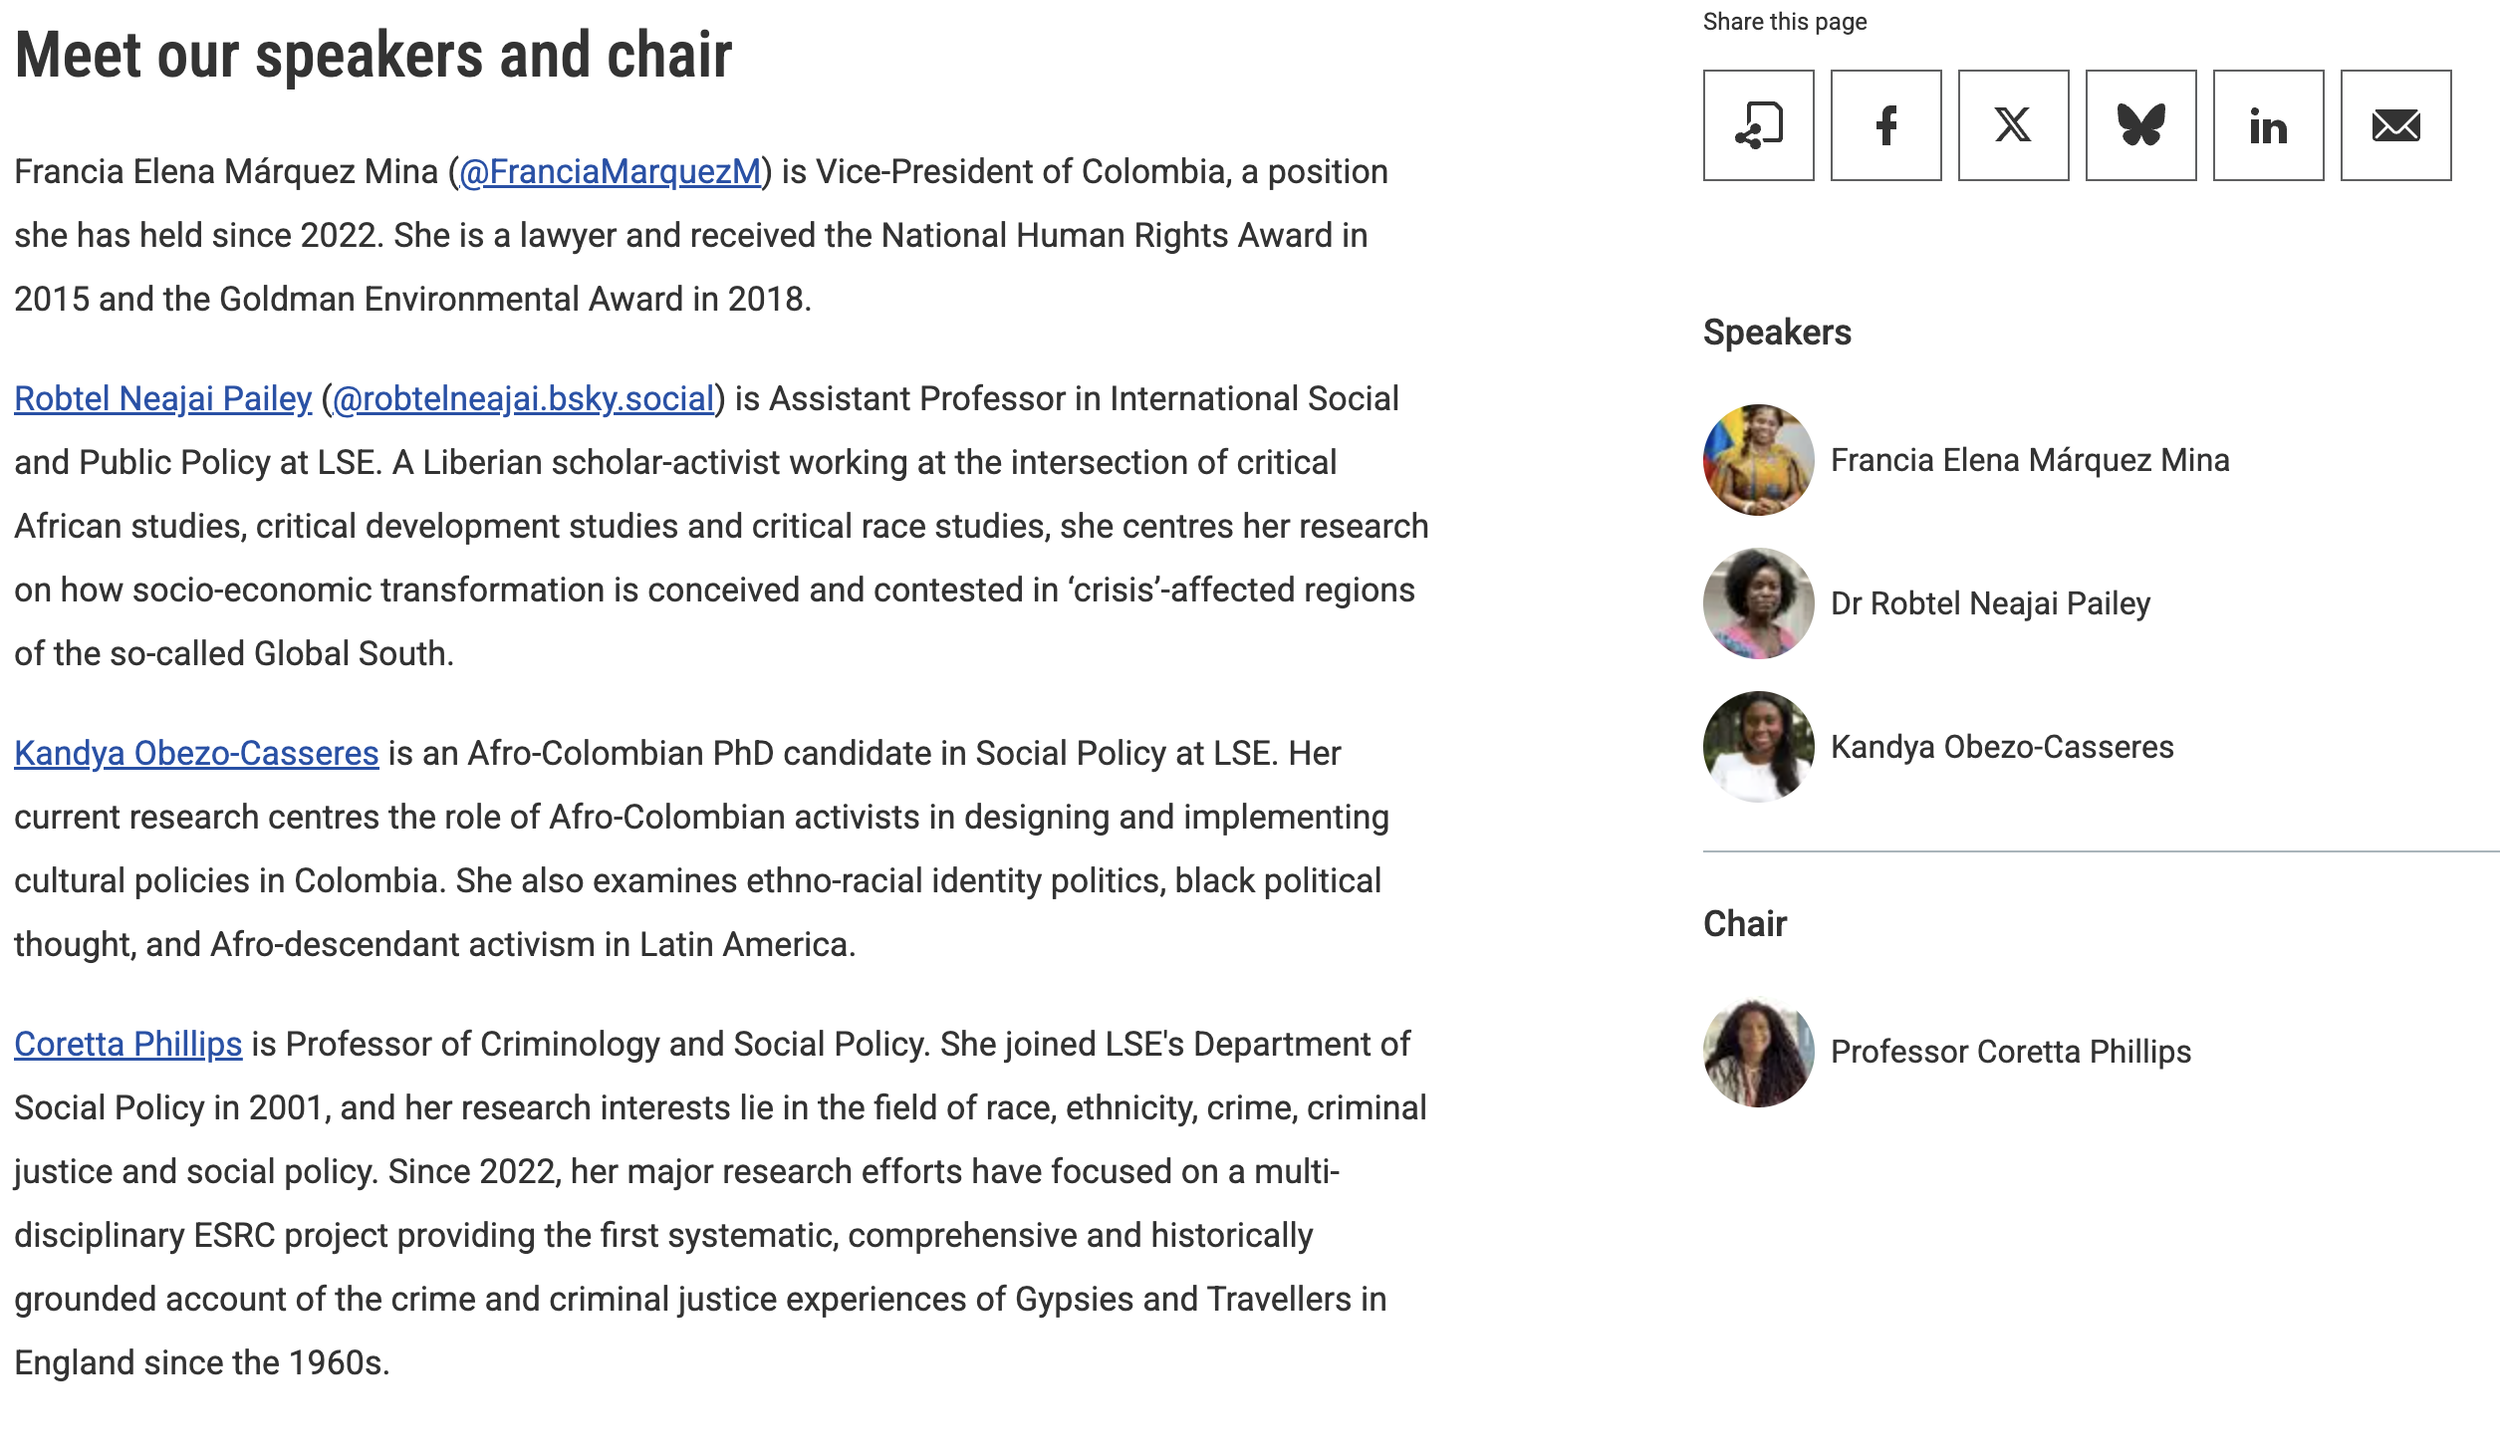Share this page on X
This screenshot has height=1432, width=2500.
coord(2013,125)
